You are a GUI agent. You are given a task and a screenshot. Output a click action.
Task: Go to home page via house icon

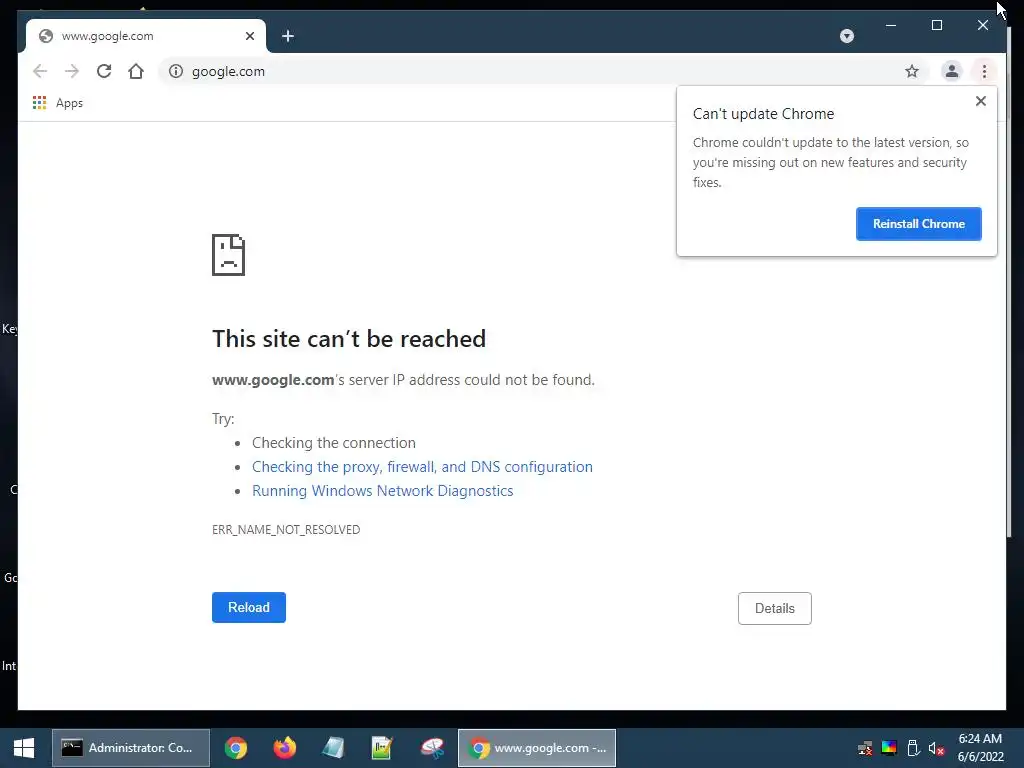click(x=136, y=71)
